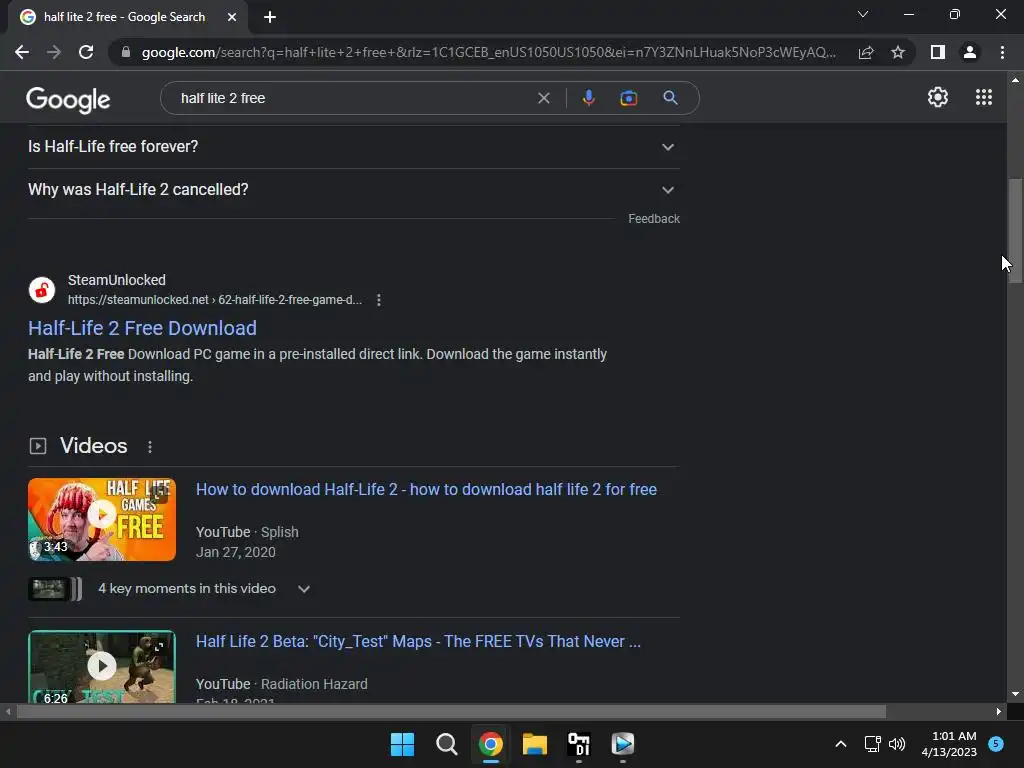The height and width of the screenshot is (768, 1024).
Task: Open the Google apps grid
Action: [x=984, y=97]
